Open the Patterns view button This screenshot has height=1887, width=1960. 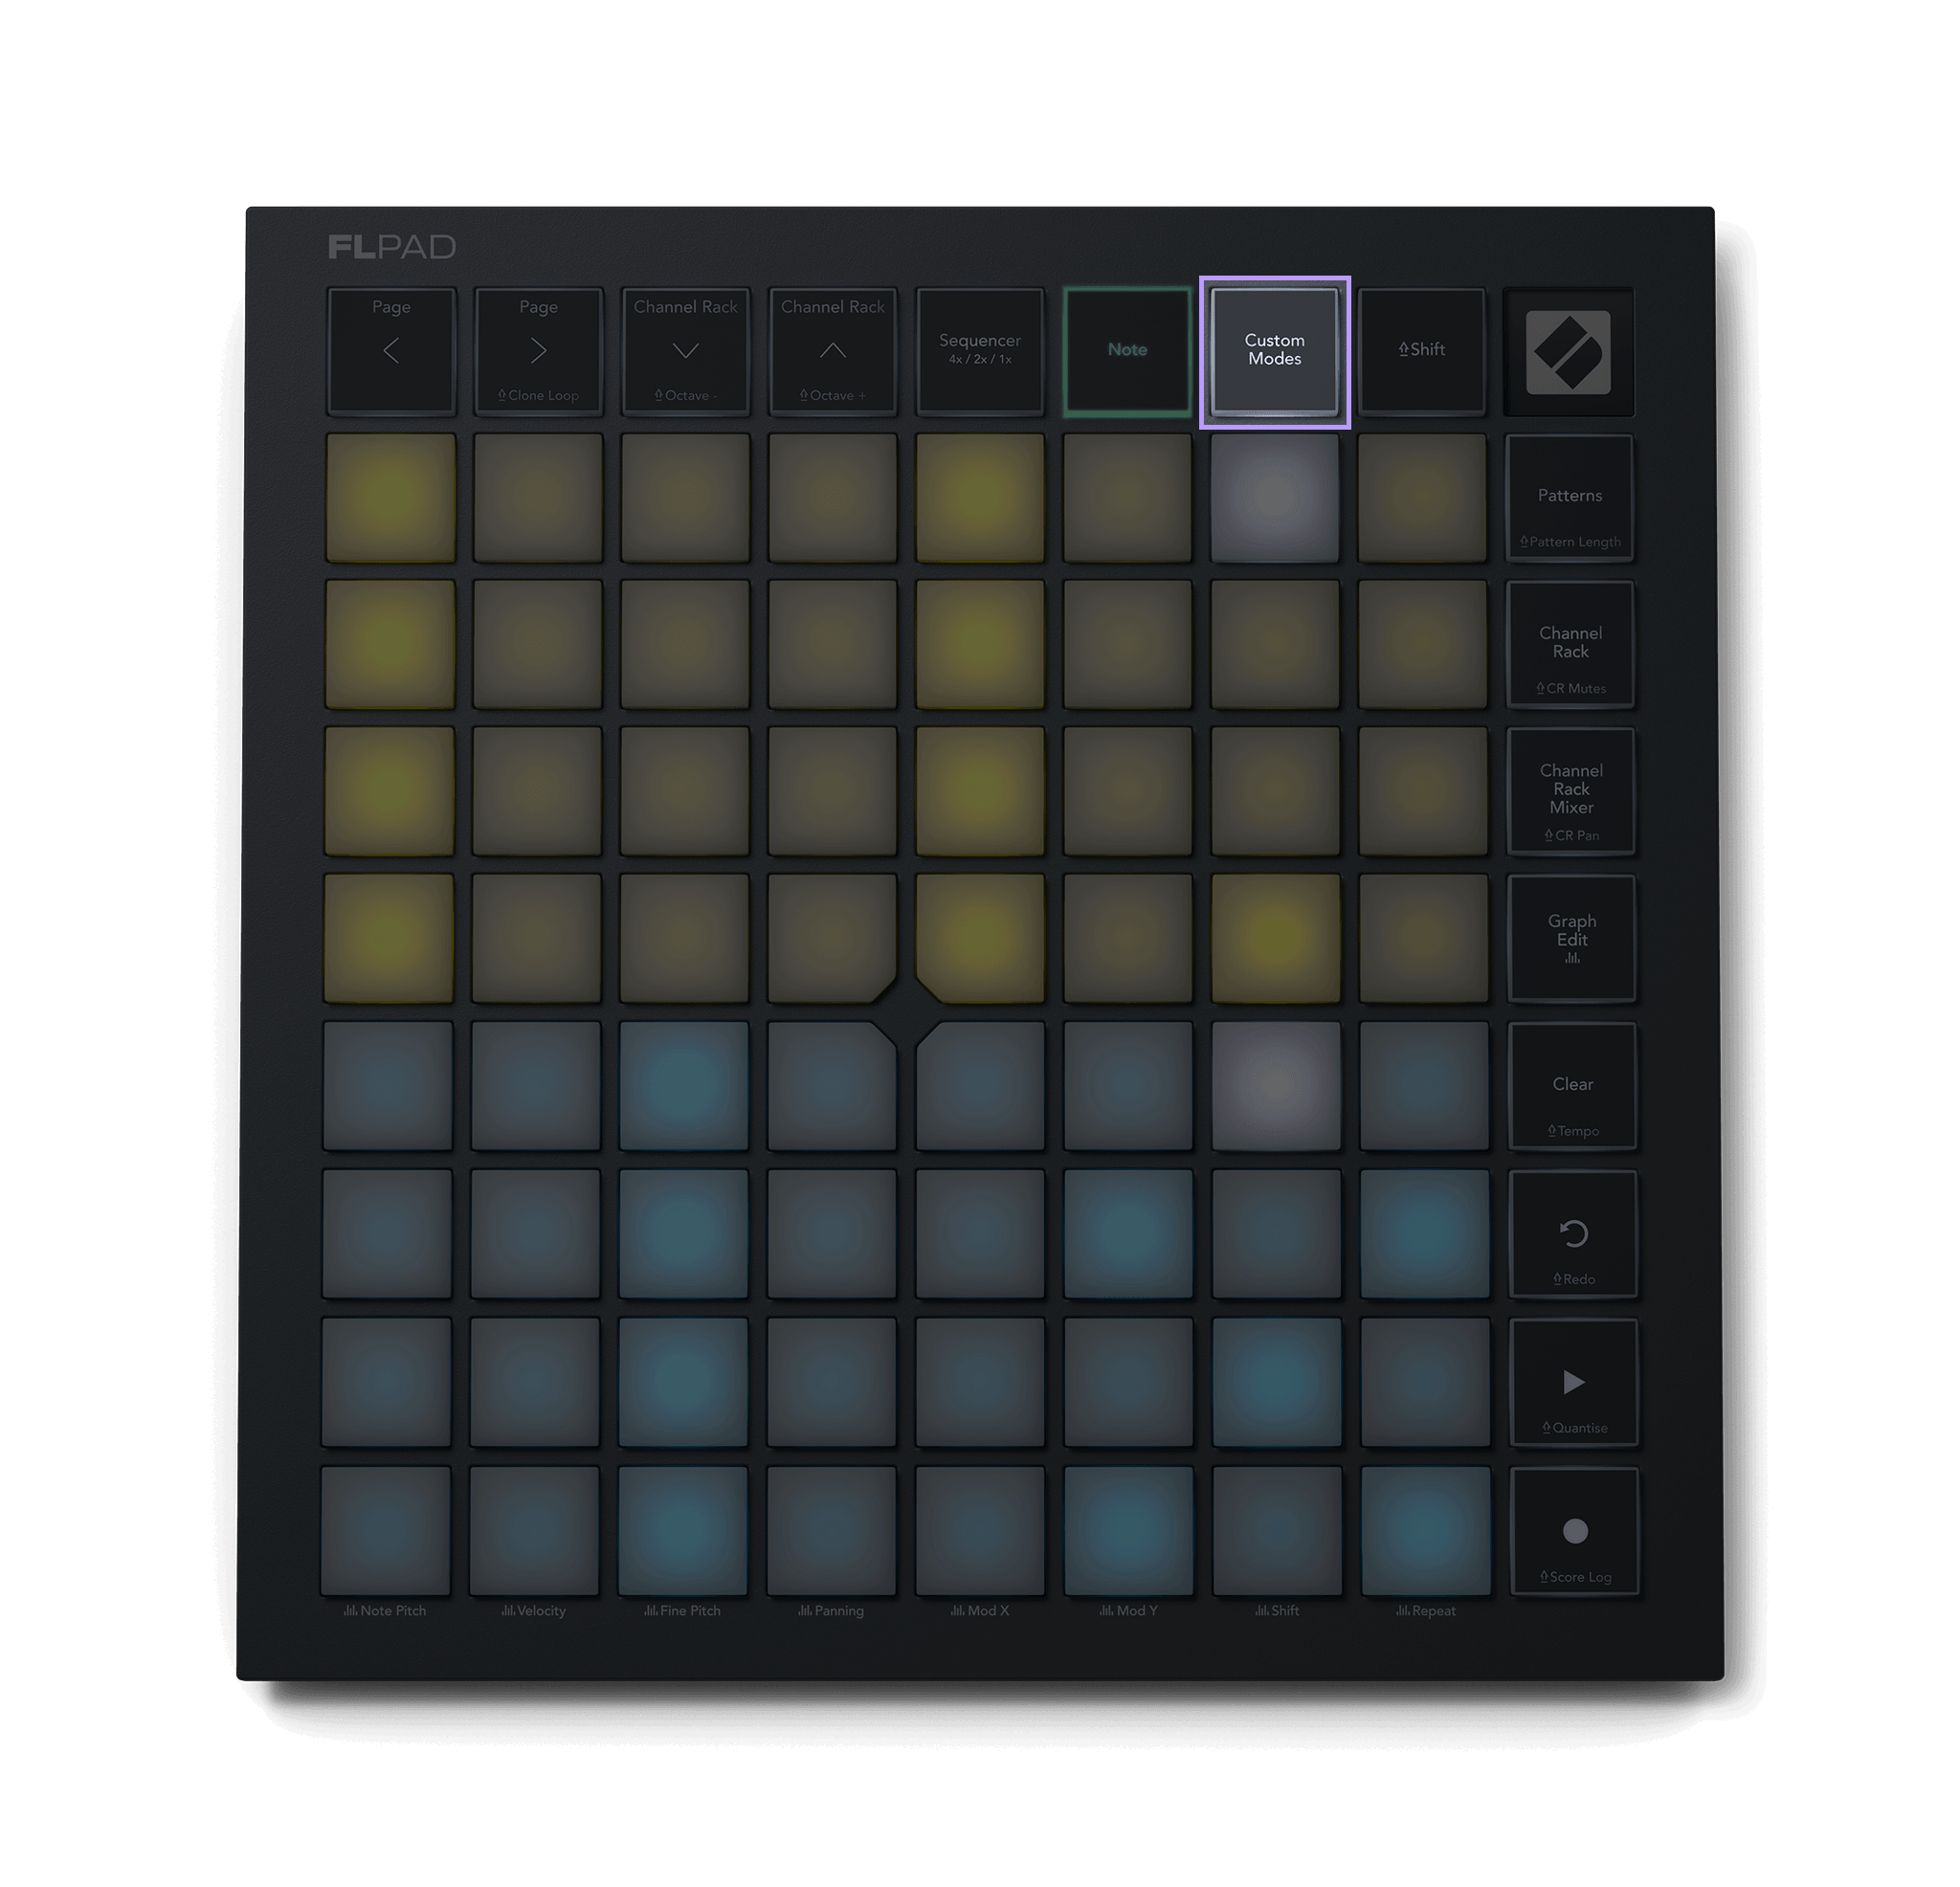(1569, 498)
